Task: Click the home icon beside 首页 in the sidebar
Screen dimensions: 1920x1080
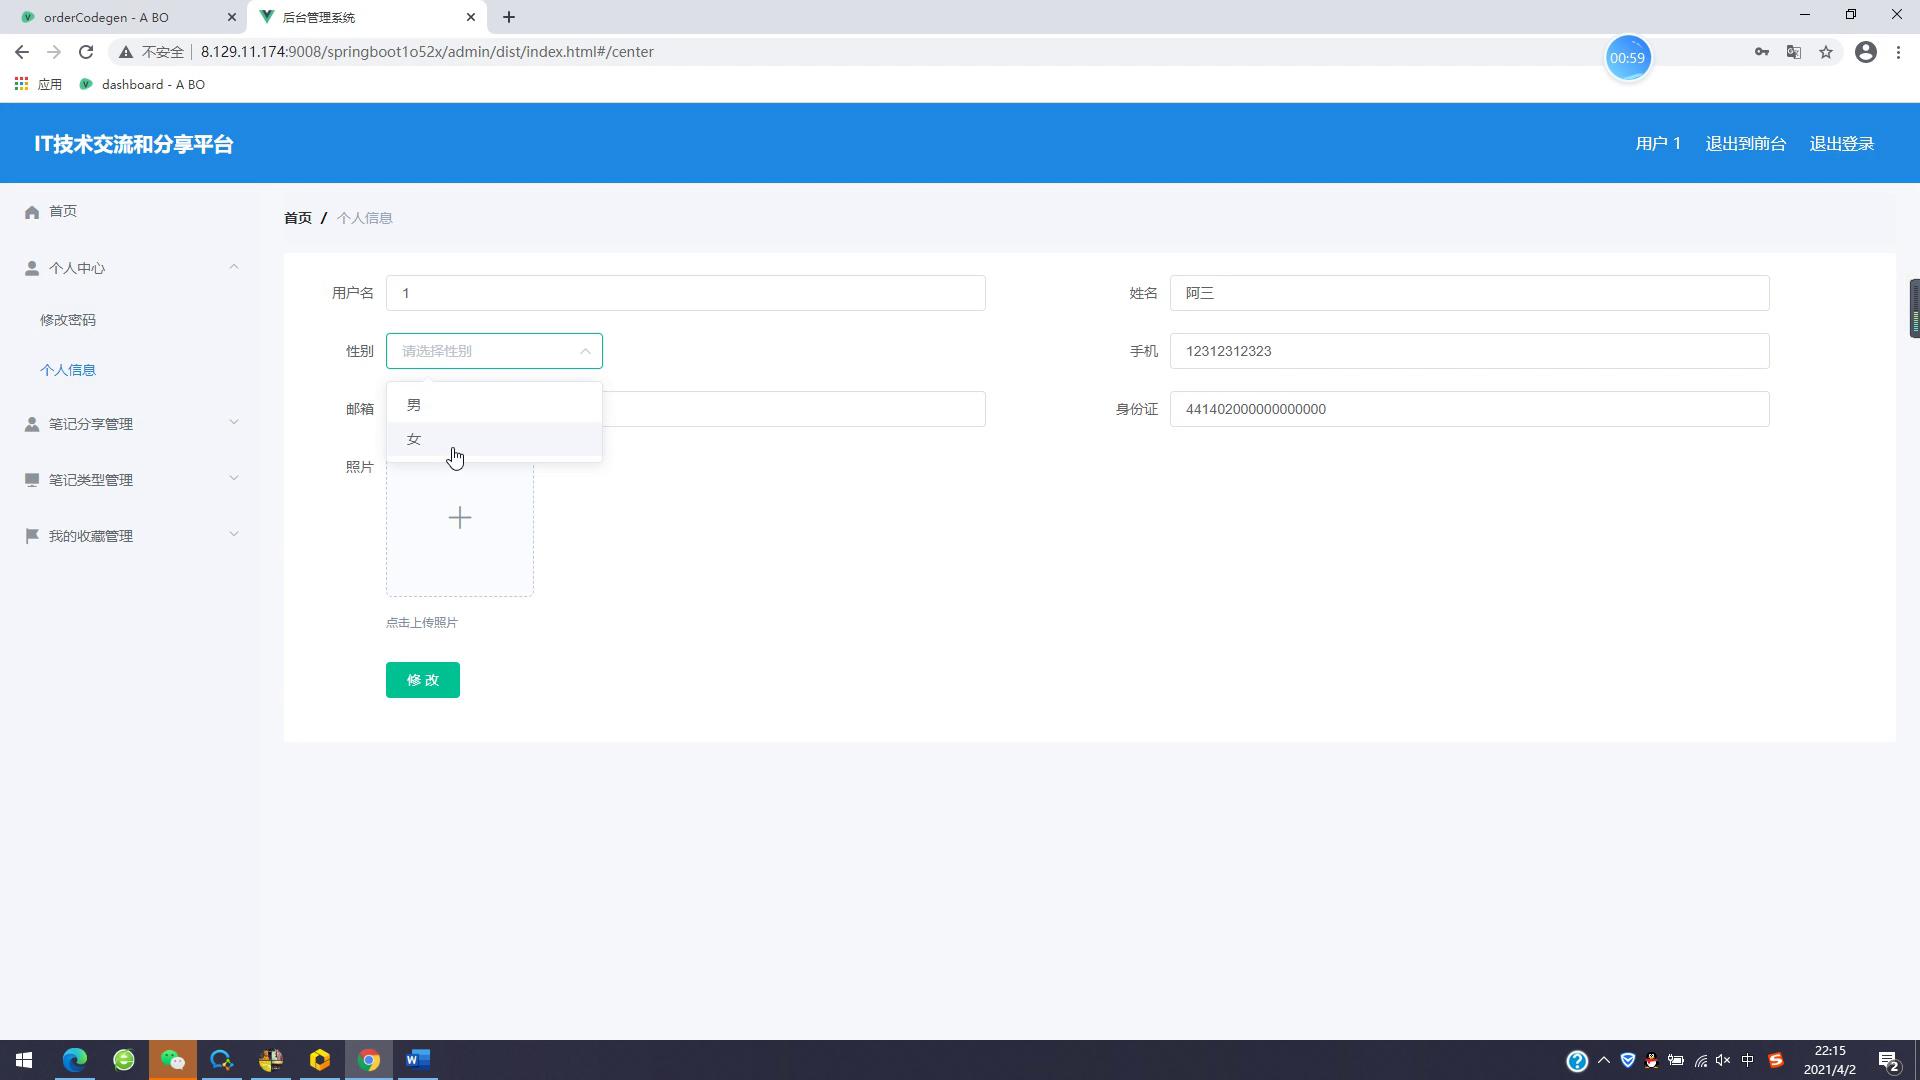Action: click(x=32, y=212)
